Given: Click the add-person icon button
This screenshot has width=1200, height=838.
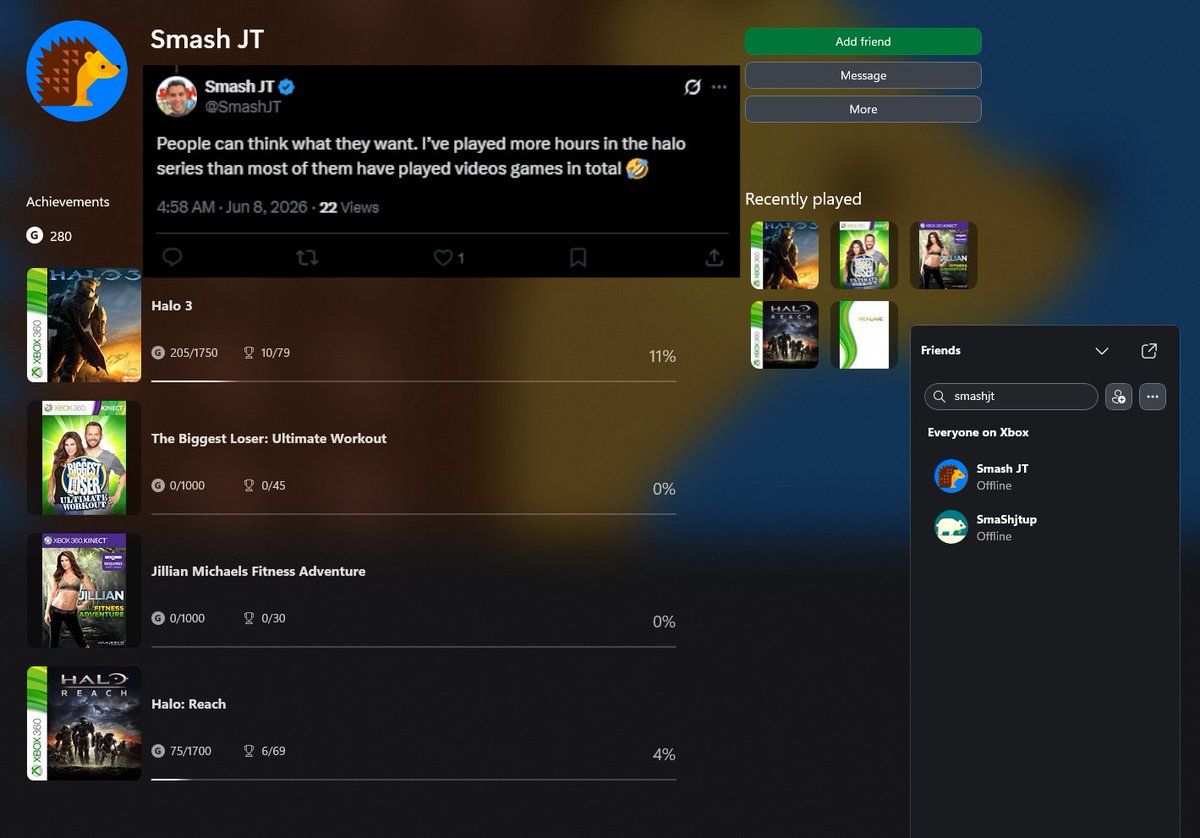Looking at the screenshot, I should click(1118, 396).
